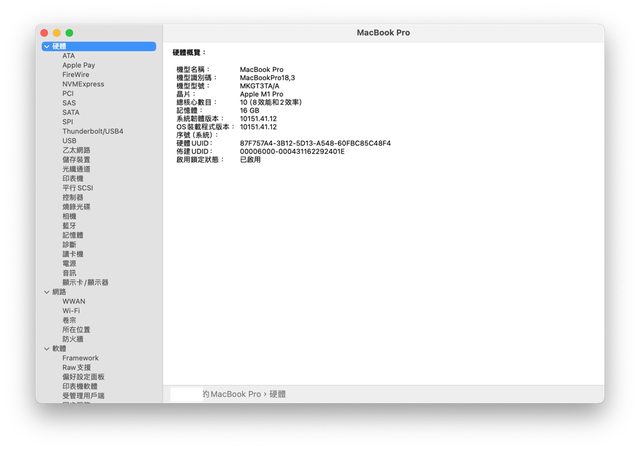Image resolution: width=640 pixels, height=450 pixels.
Task: Open the SPI entry
Action: pyautogui.click(x=68, y=122)
